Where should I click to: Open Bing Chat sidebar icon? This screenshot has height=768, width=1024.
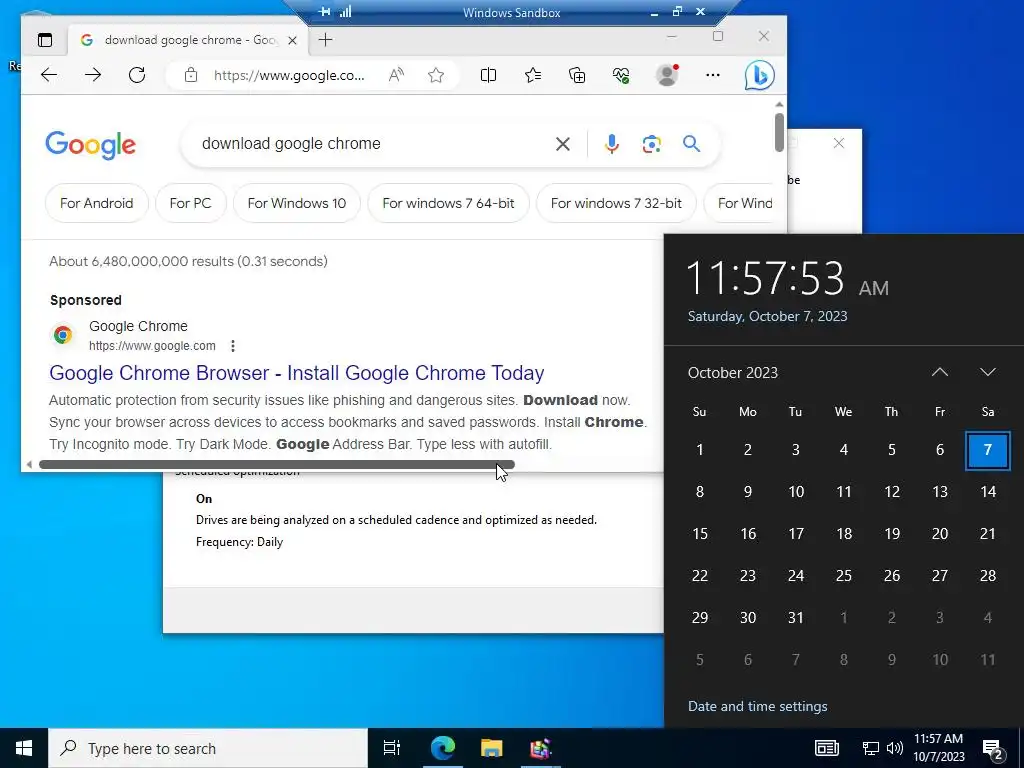(x=760, y=76)
